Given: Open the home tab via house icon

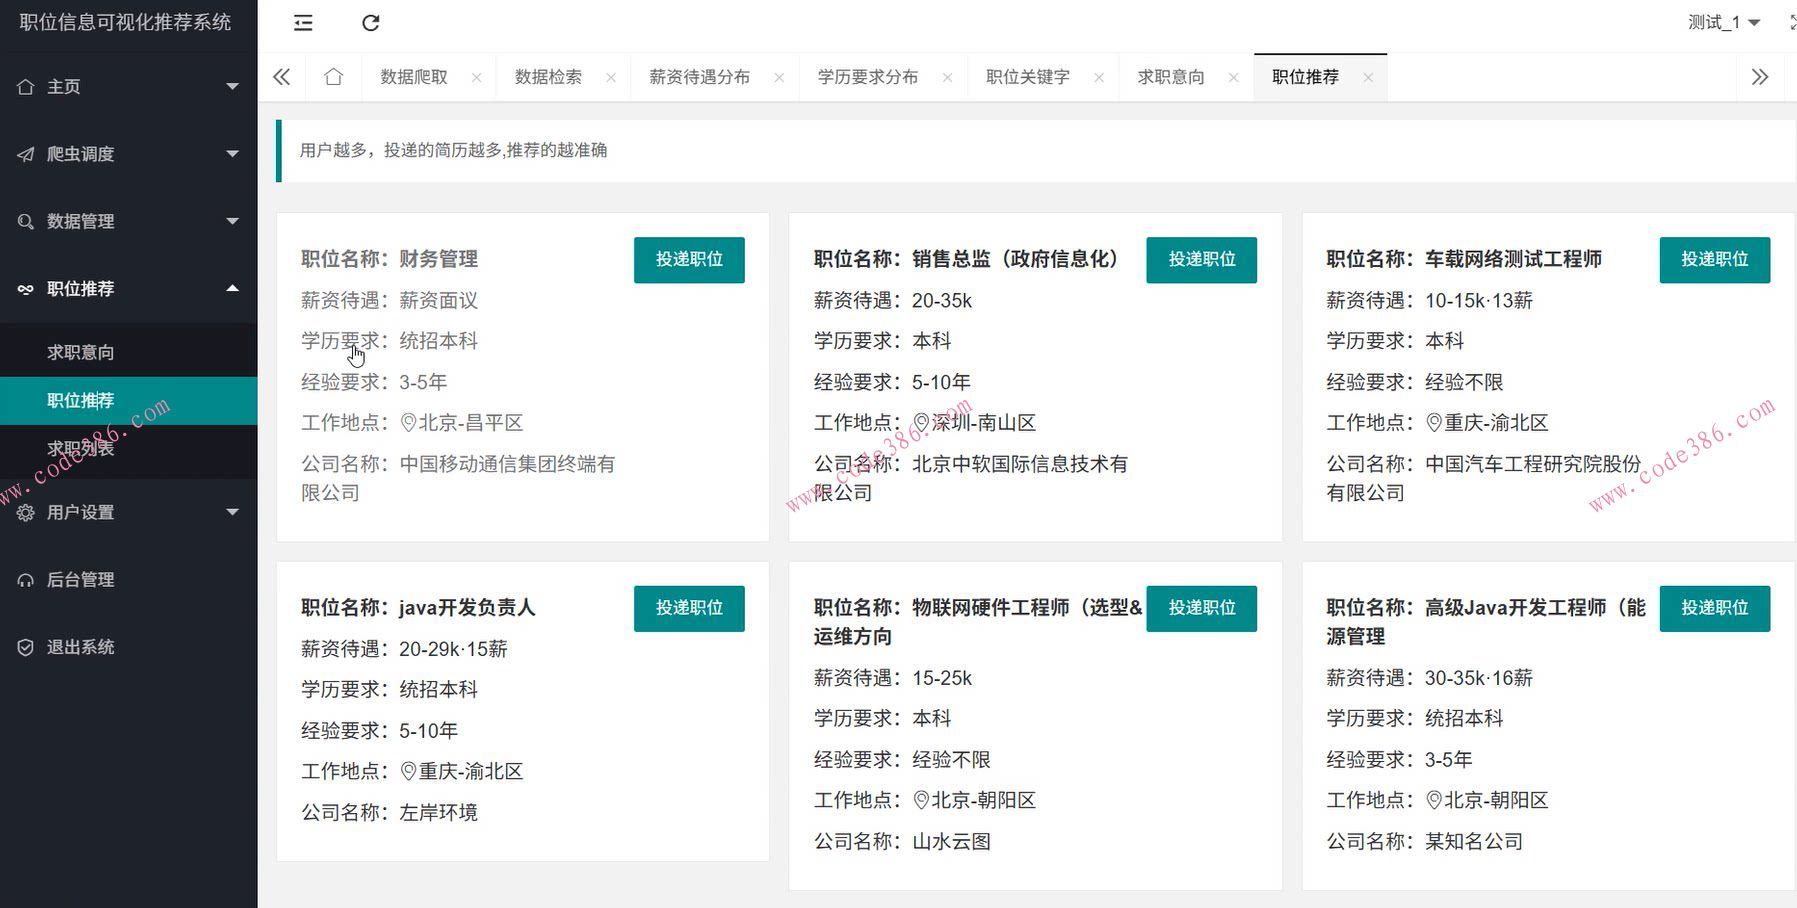Looking at the screenshot, I should click(333, 76).
